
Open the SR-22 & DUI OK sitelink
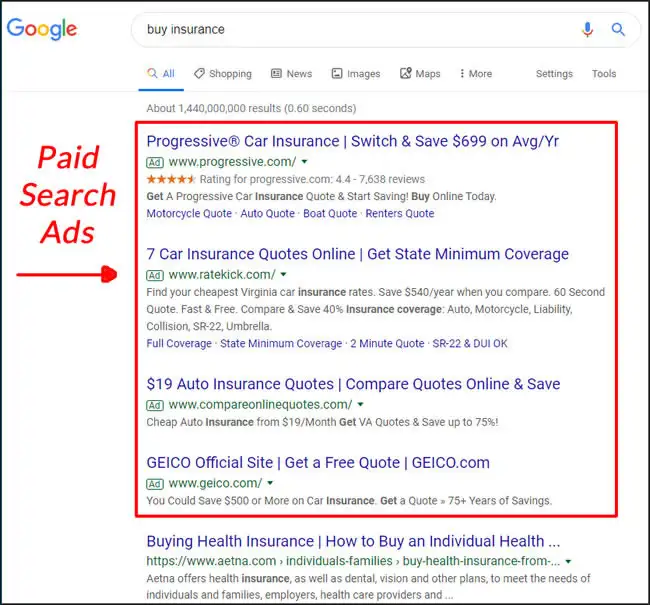(470, 344)
